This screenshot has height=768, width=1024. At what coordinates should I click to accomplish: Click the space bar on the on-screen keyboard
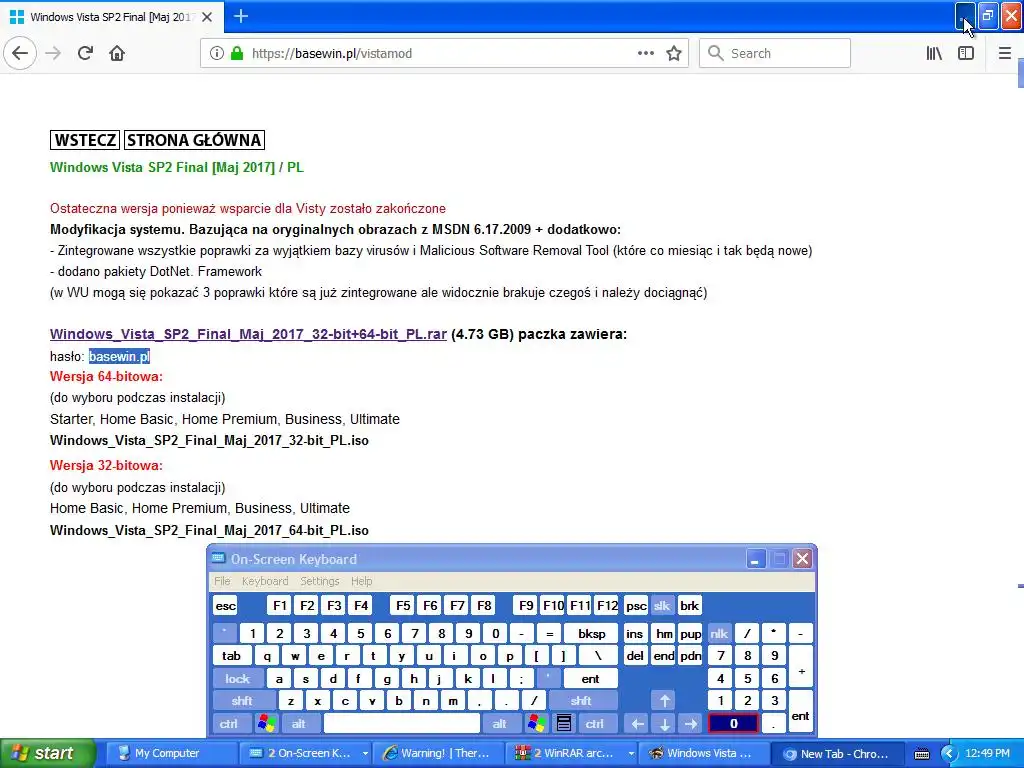point(402,724)
